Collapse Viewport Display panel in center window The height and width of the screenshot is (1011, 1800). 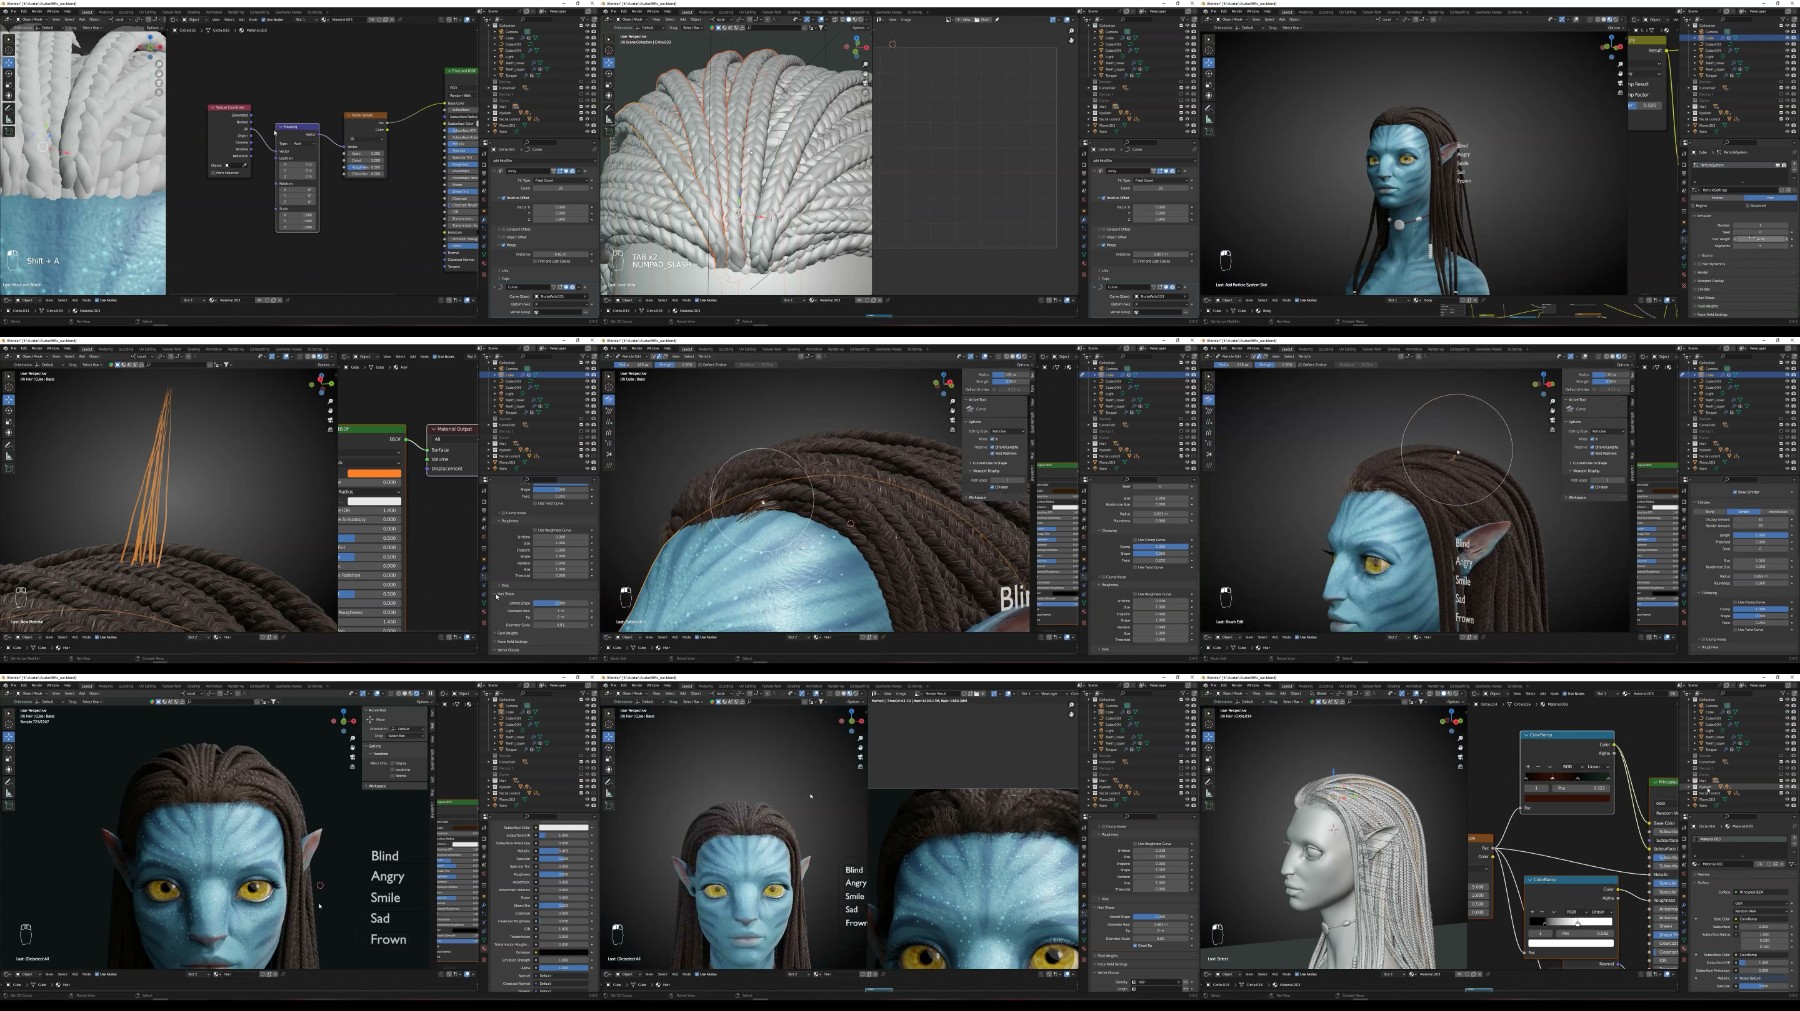click(988, 471)
